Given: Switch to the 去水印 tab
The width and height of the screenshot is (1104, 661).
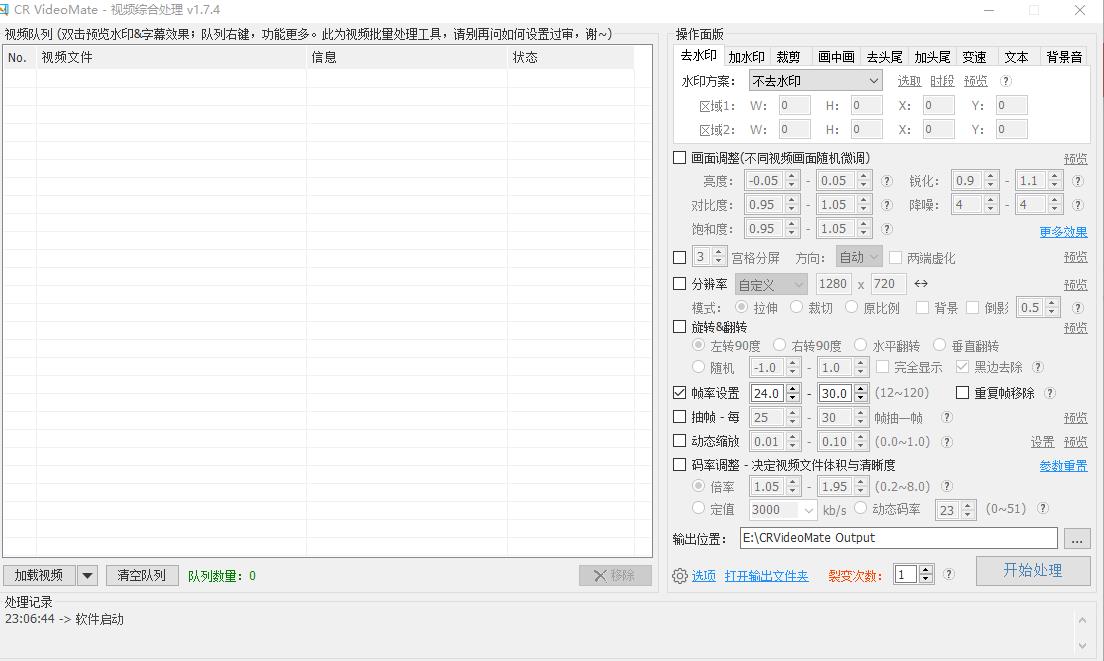Looking at the screenshot, I should pyautogui.click(x=698, y=56).
